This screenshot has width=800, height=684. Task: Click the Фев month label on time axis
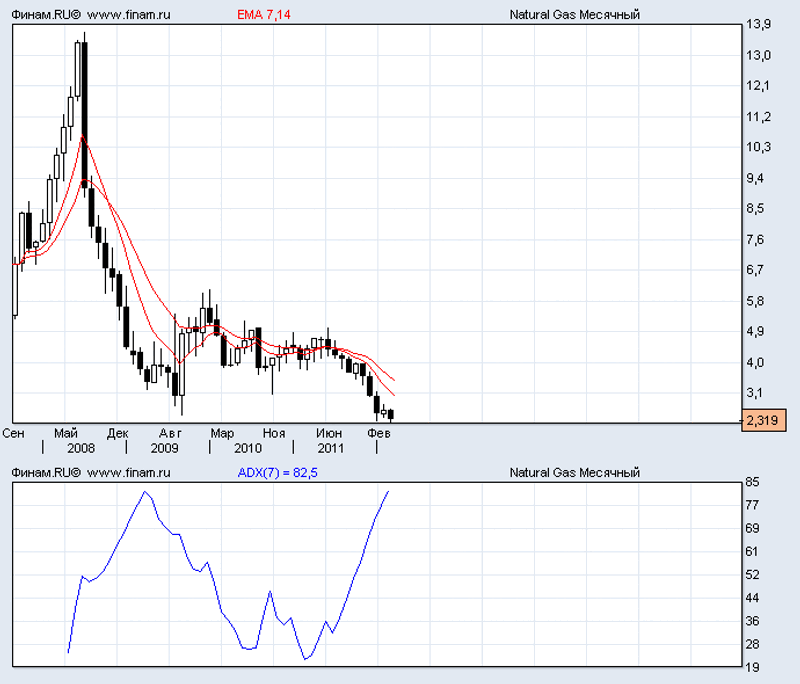379,434
